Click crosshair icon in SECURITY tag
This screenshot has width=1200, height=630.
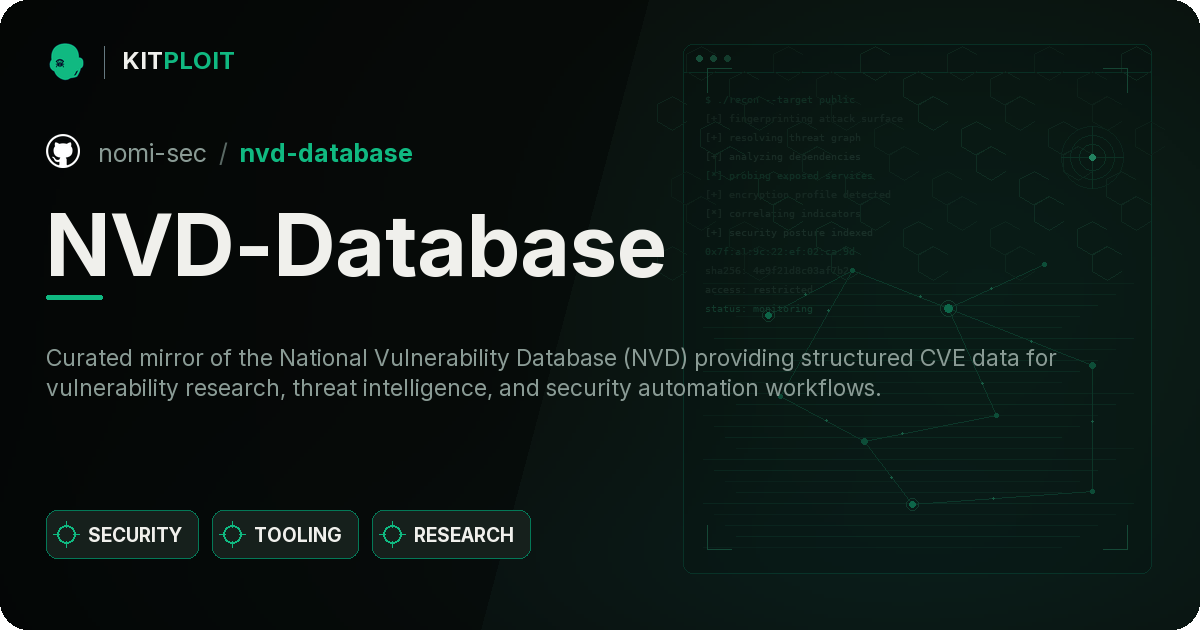click(x=67, y=535)
